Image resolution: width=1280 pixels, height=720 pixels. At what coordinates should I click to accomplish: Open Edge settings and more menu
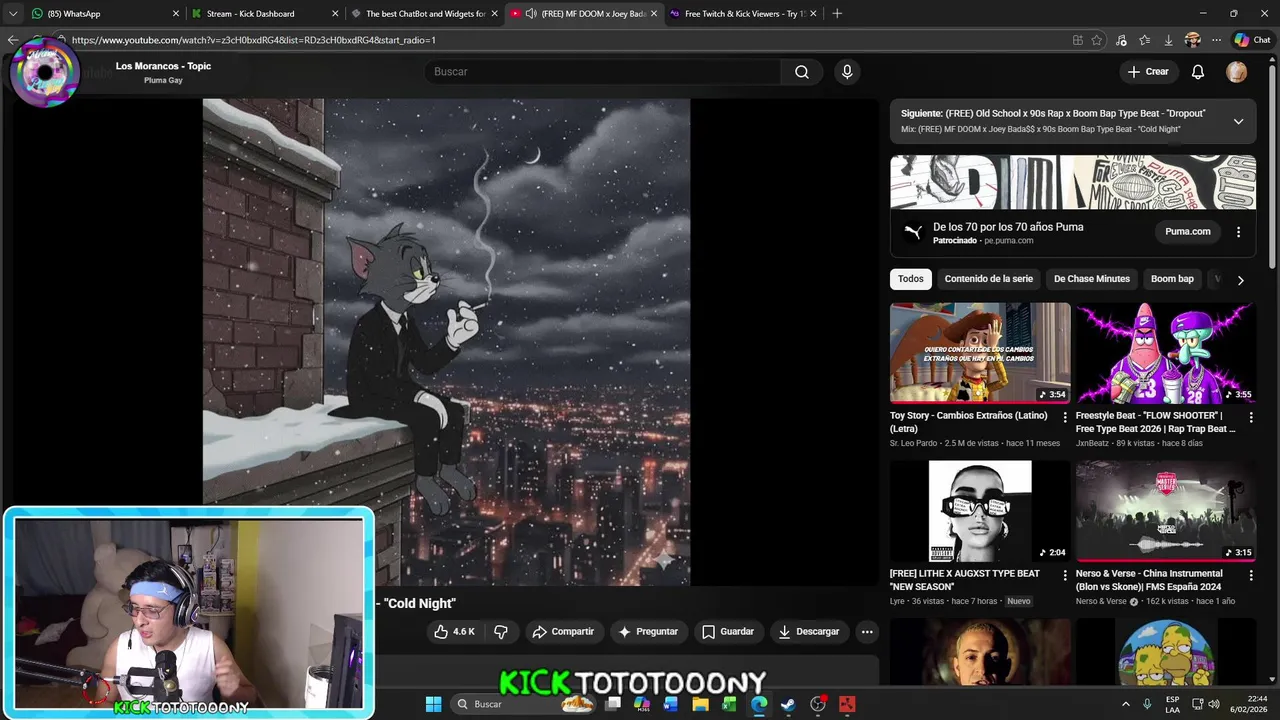(x=1216, y=40)
